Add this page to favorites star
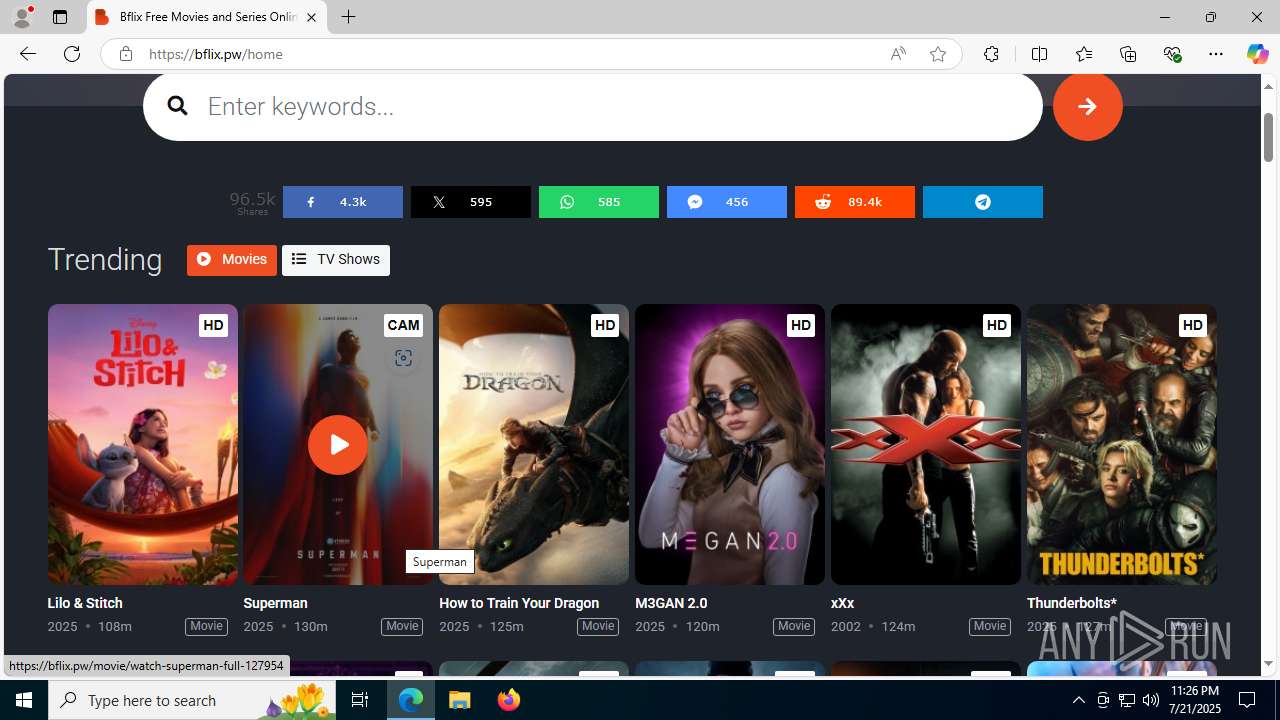 (938, 54)
